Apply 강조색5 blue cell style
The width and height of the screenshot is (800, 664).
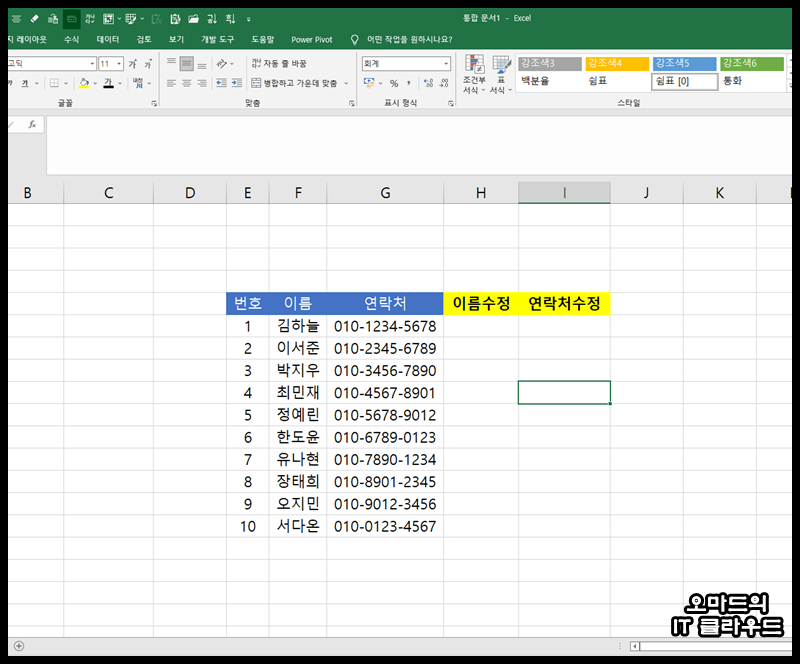[x=684, y=63]
